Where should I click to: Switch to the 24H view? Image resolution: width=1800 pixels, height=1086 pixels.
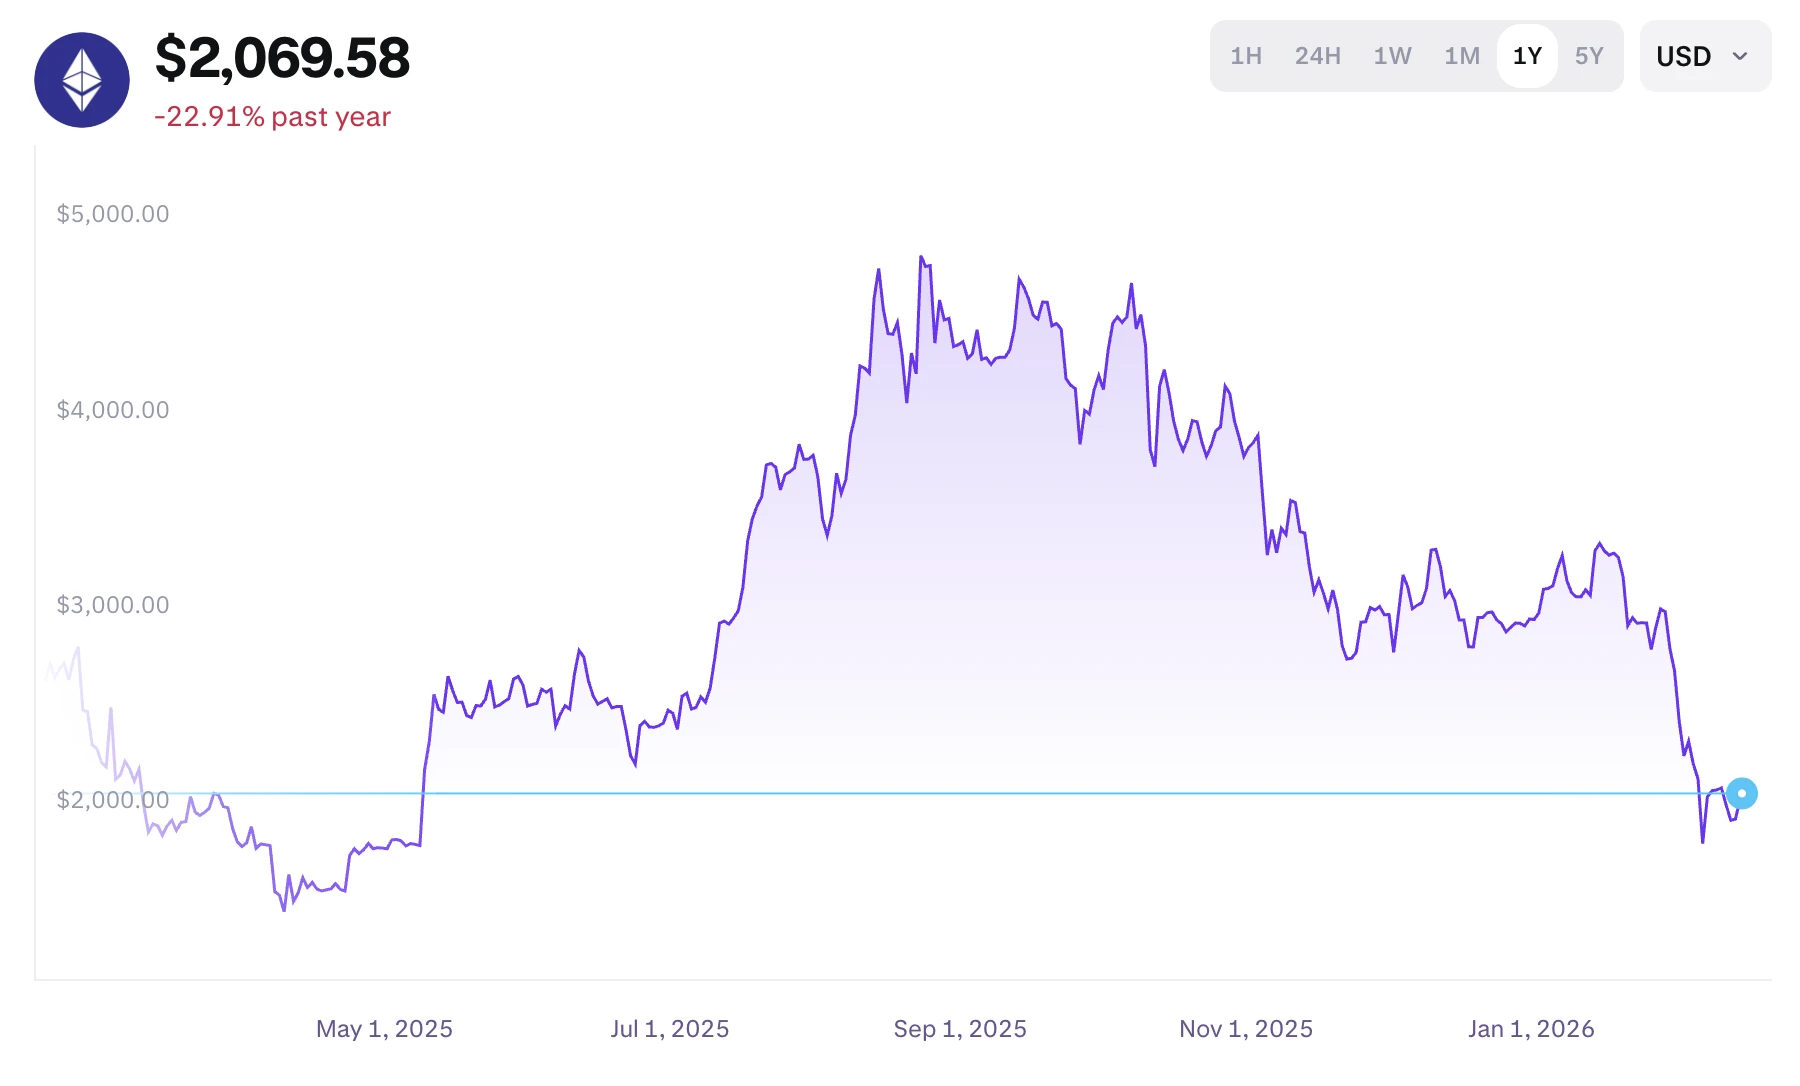click(1317, 57)
